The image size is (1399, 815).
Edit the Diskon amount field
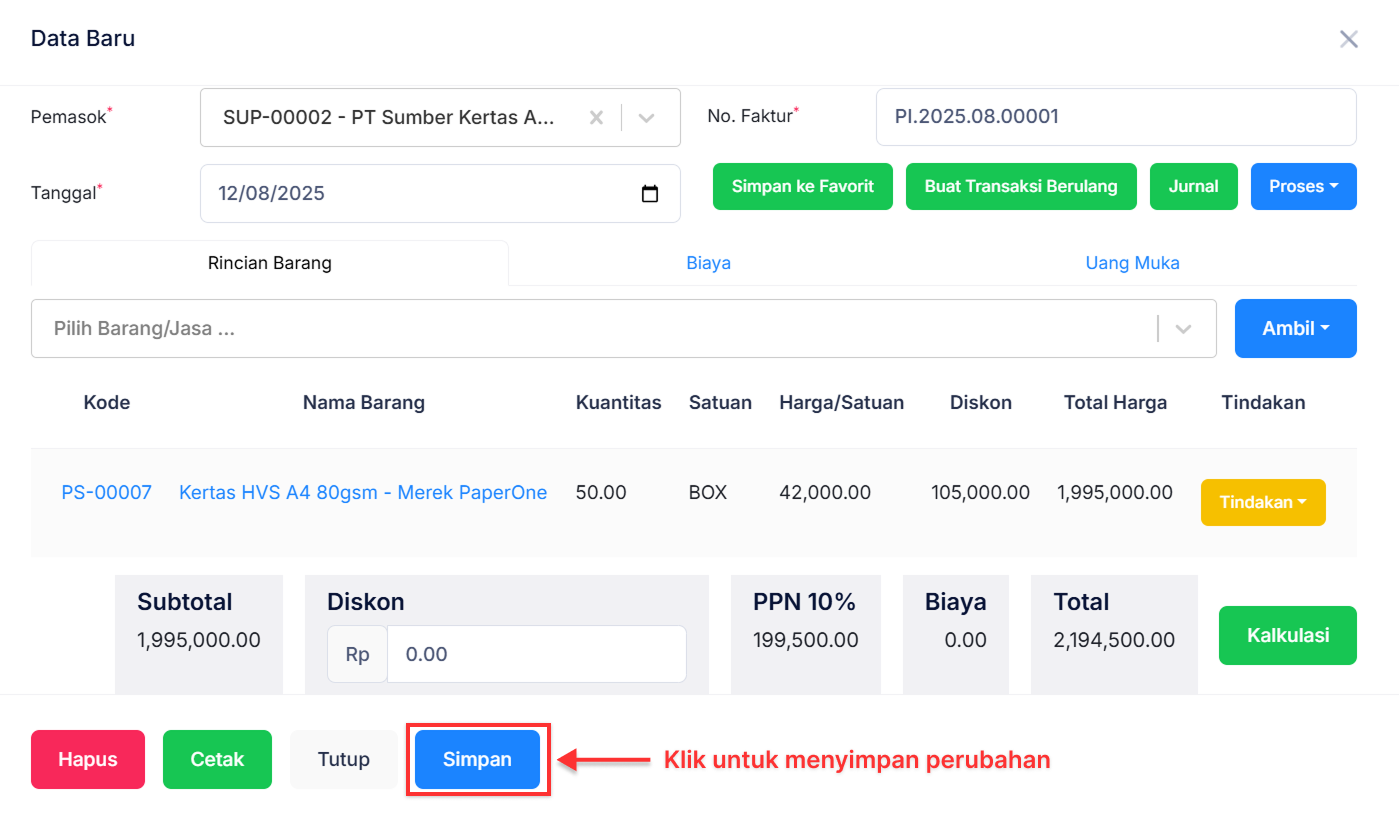[537, 654]
